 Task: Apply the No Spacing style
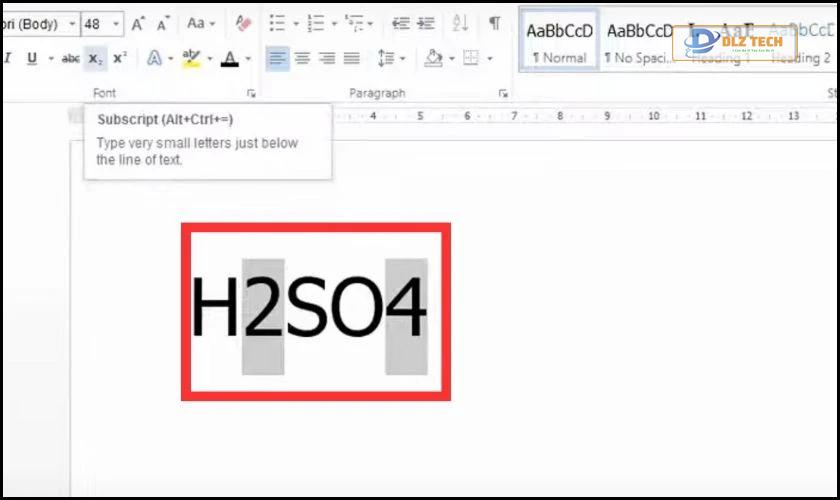tap(638, 42)
